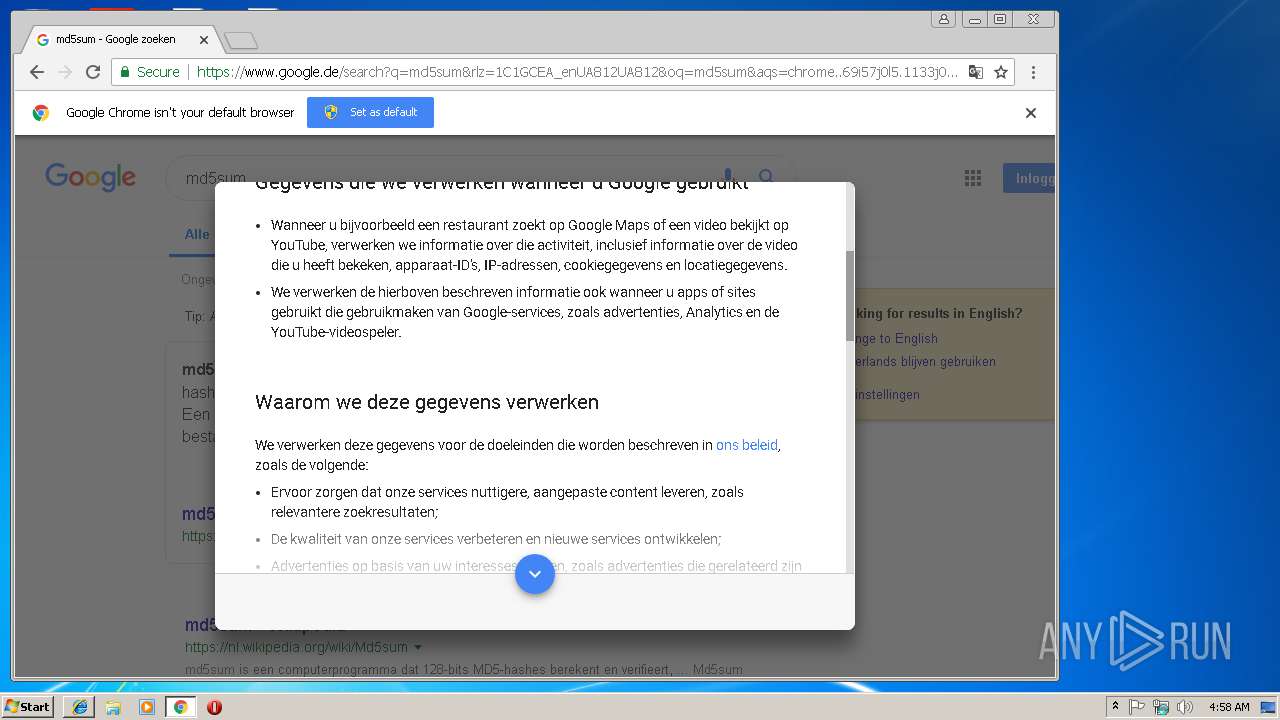The image size is (1280, 720).
Task: Click the blue scroll-down arrow button
Action: [x=535, y=574]
